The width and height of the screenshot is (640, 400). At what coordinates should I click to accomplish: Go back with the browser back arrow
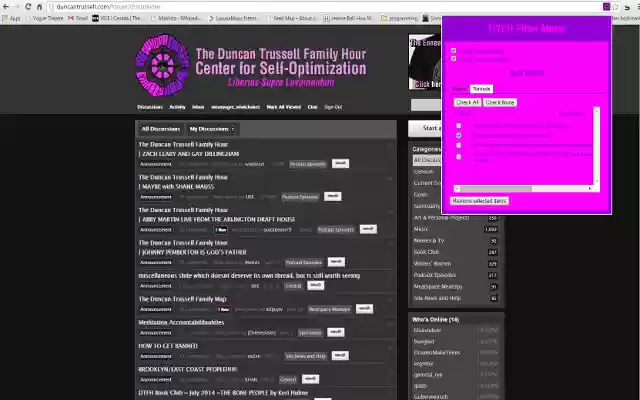[x=6, y=7]
